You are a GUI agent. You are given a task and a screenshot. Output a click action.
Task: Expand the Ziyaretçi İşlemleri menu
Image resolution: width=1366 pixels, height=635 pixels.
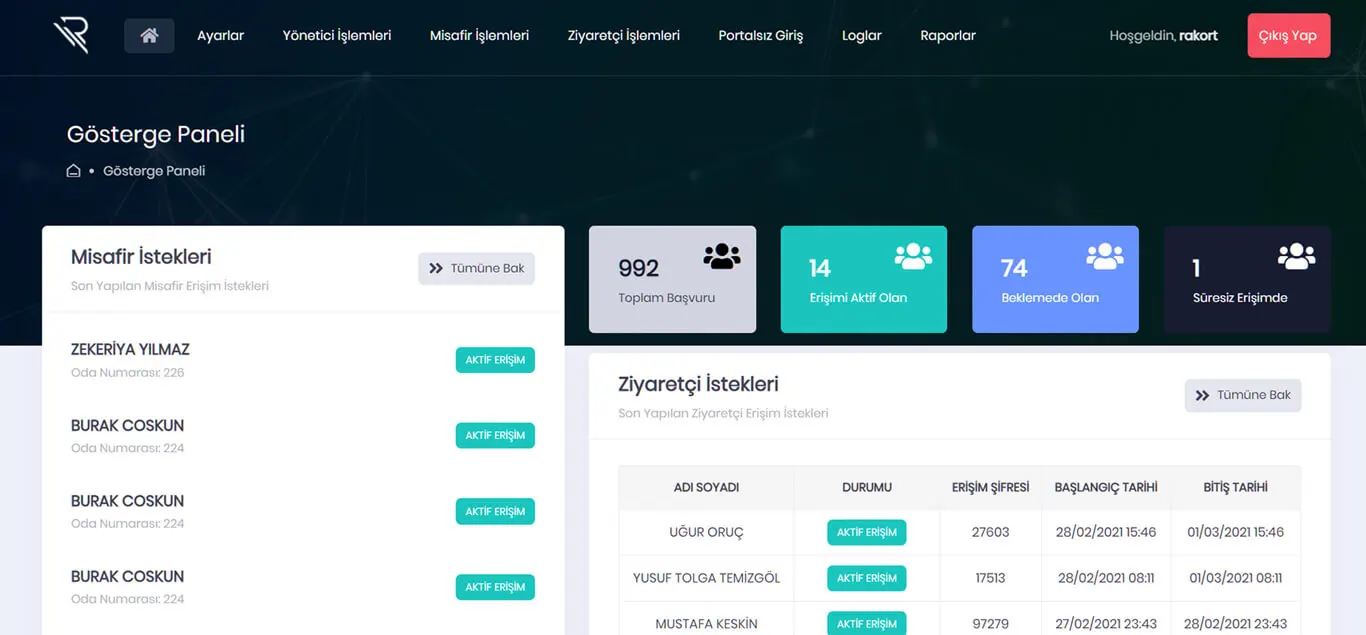[x=623, y=36]
